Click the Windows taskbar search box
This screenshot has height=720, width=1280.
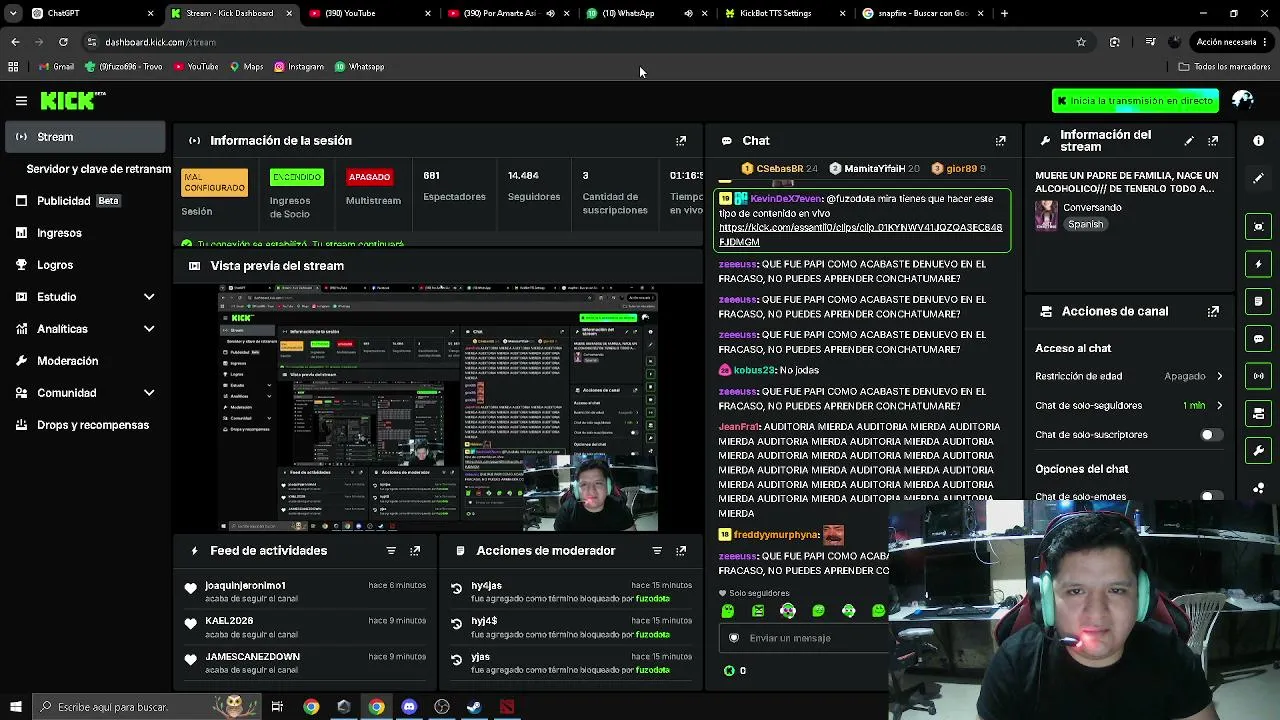(x=145, y=707)
